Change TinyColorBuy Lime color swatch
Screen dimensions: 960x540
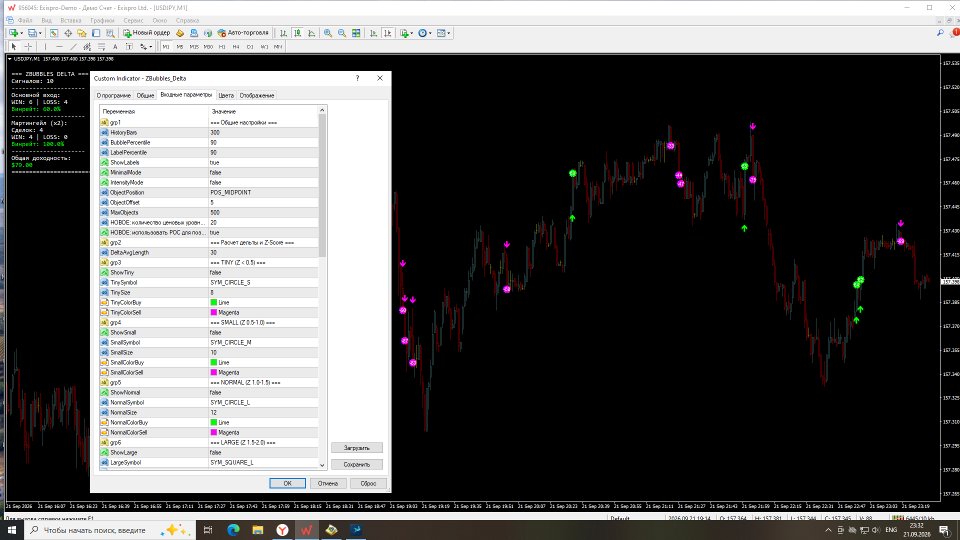(214, 302)
